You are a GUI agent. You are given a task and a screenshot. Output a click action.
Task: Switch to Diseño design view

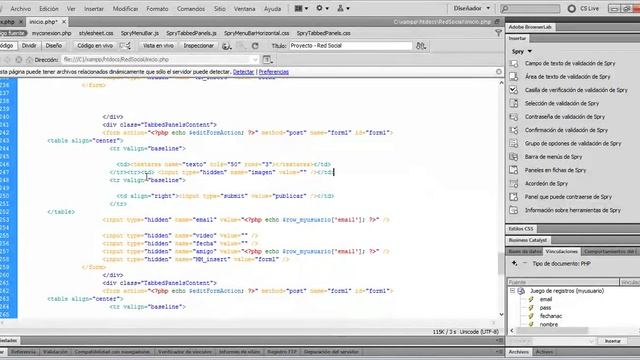tap(53, 46)
